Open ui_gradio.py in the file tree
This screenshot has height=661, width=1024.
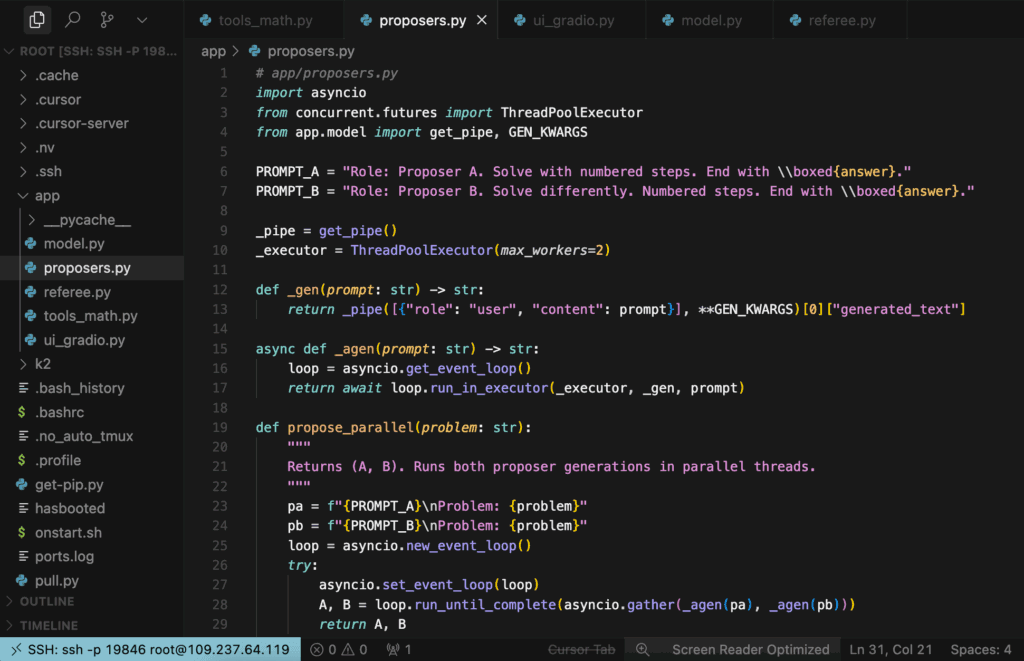pyautogui.click(x=84, y=340)
